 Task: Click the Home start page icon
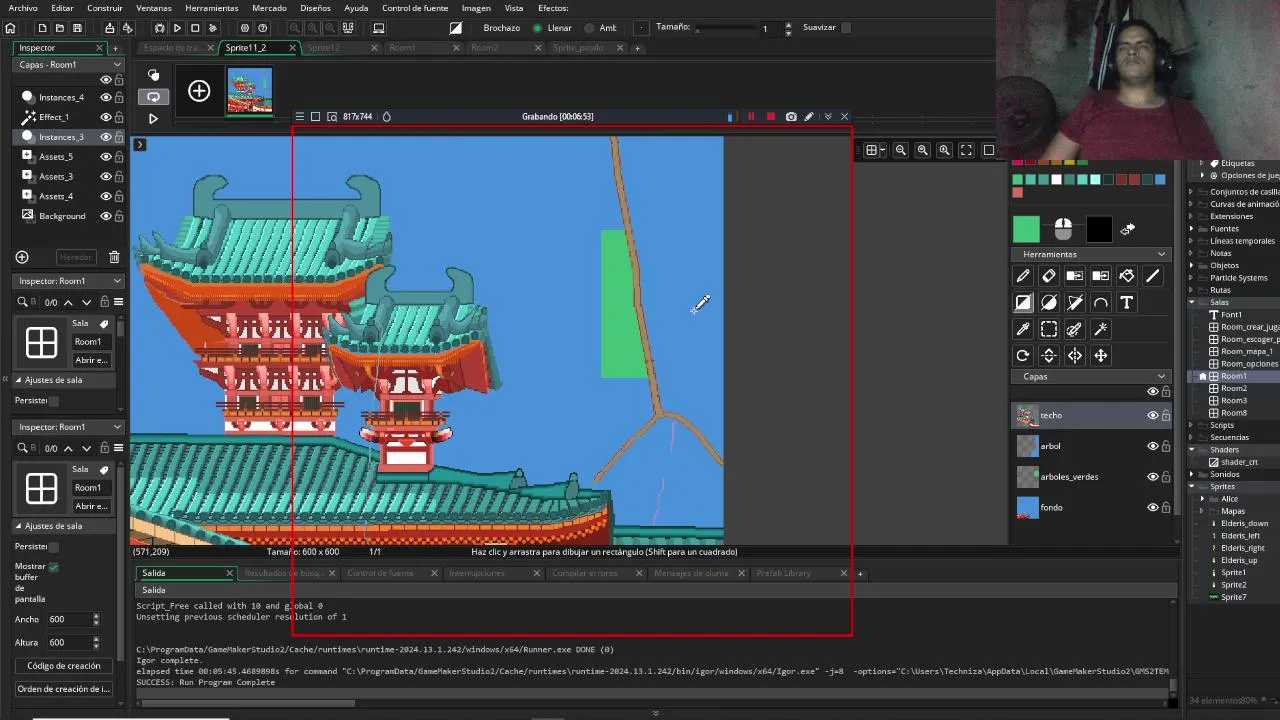(10, 28)
